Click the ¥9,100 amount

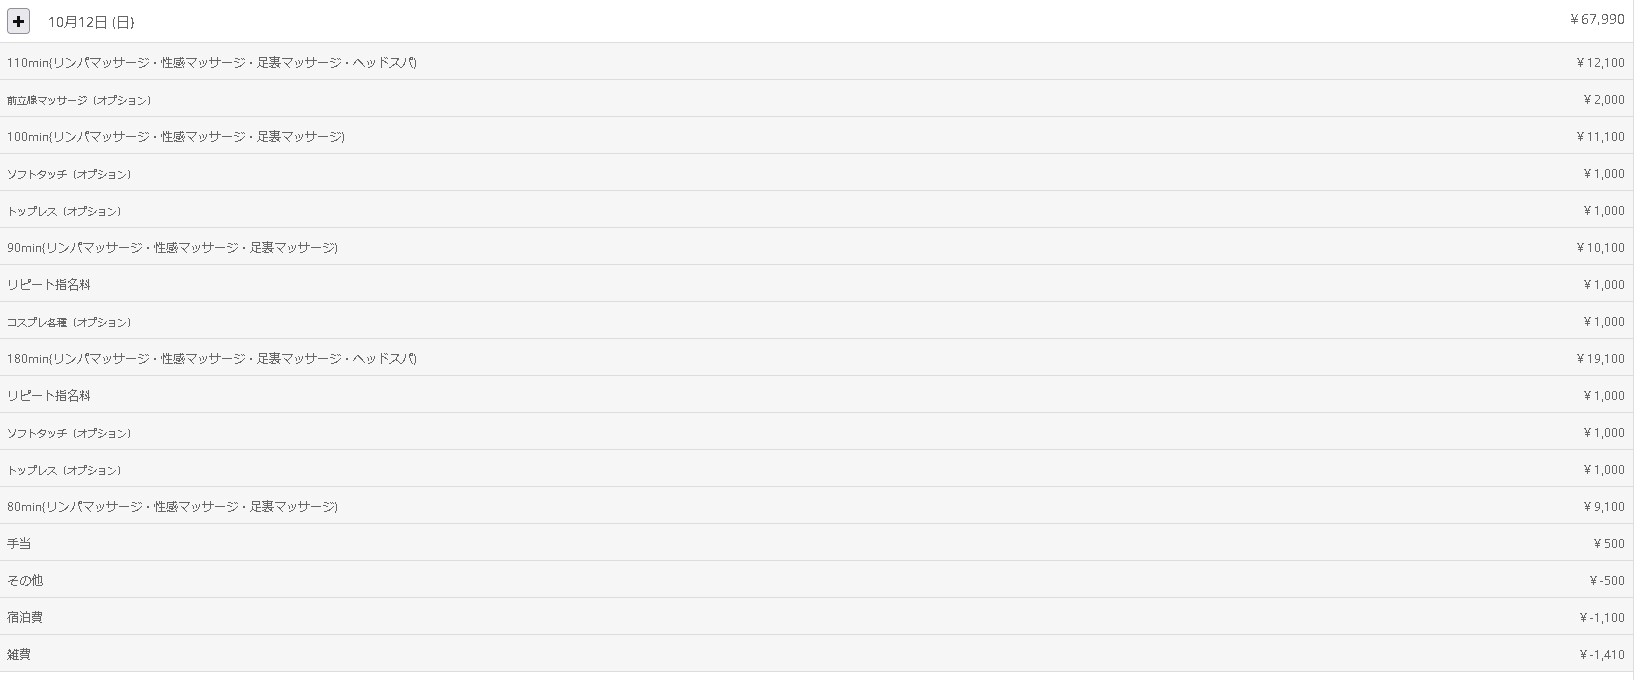[x=1604, y=506]
